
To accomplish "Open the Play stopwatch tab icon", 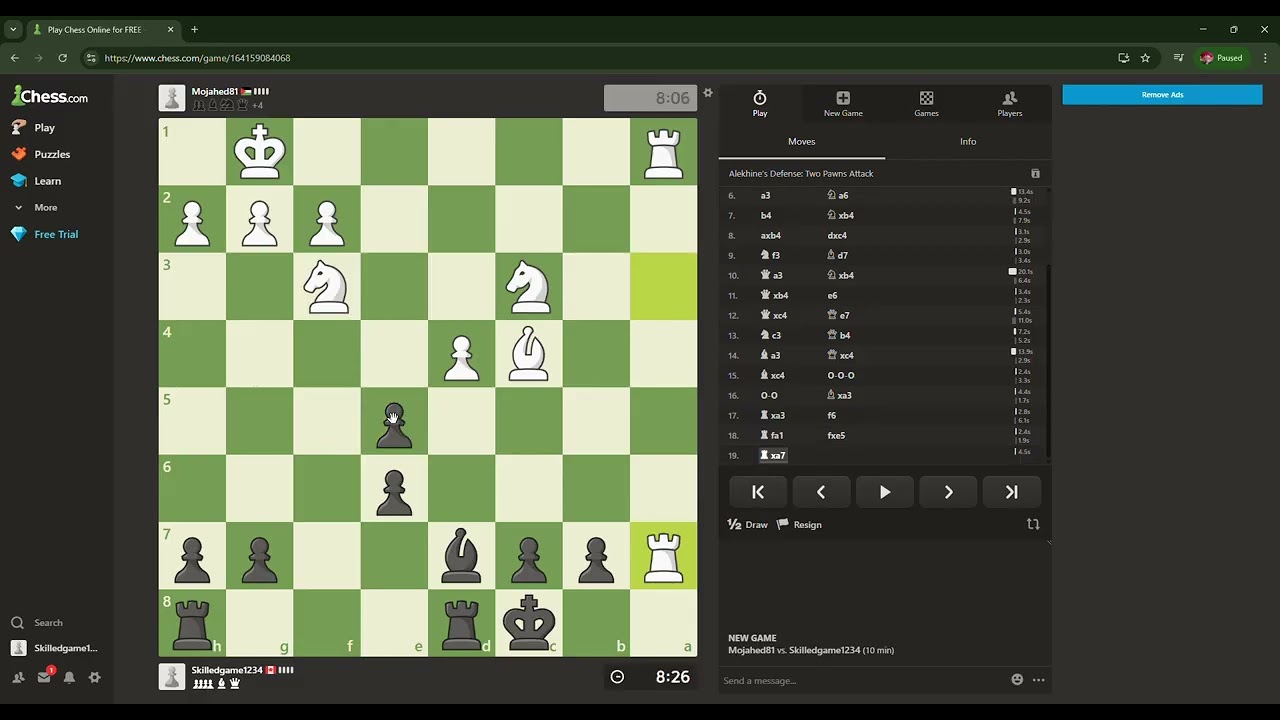I will click(759, 97).
